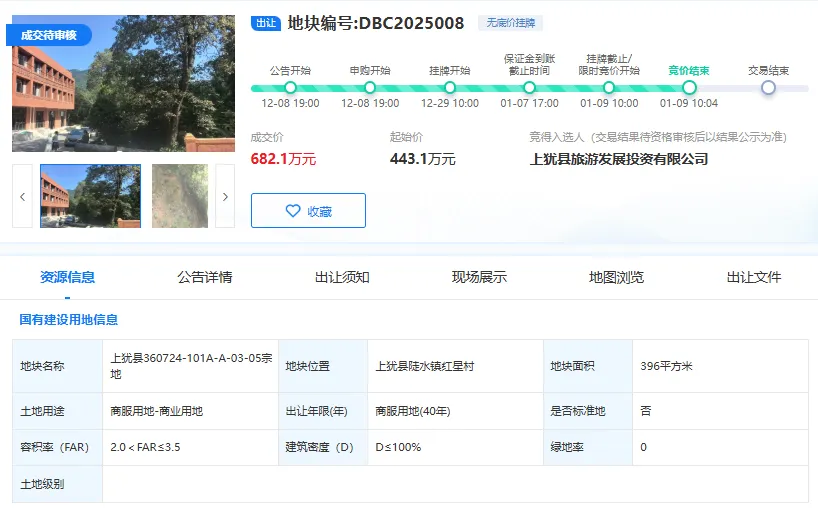Viewport: 818px width, 510px height.
Task: Switch to 地图浏览 tab
Action: [x=617, y=277]
